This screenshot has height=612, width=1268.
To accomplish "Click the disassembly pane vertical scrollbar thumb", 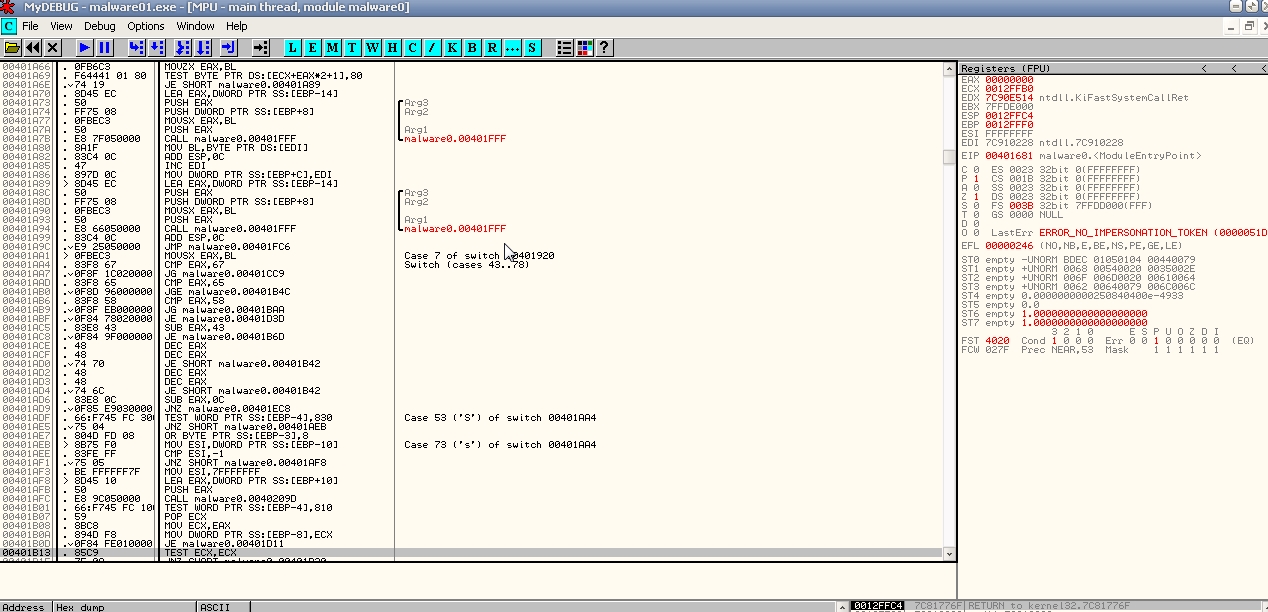I will pyautogui.click(x=949, y=157).
